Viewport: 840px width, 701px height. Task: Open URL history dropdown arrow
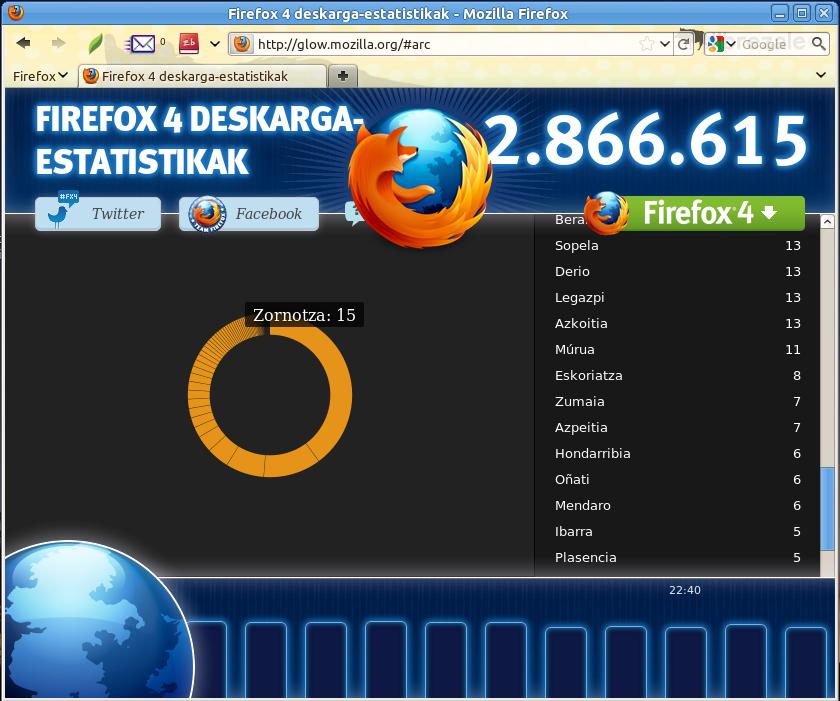tap(665, 44)
